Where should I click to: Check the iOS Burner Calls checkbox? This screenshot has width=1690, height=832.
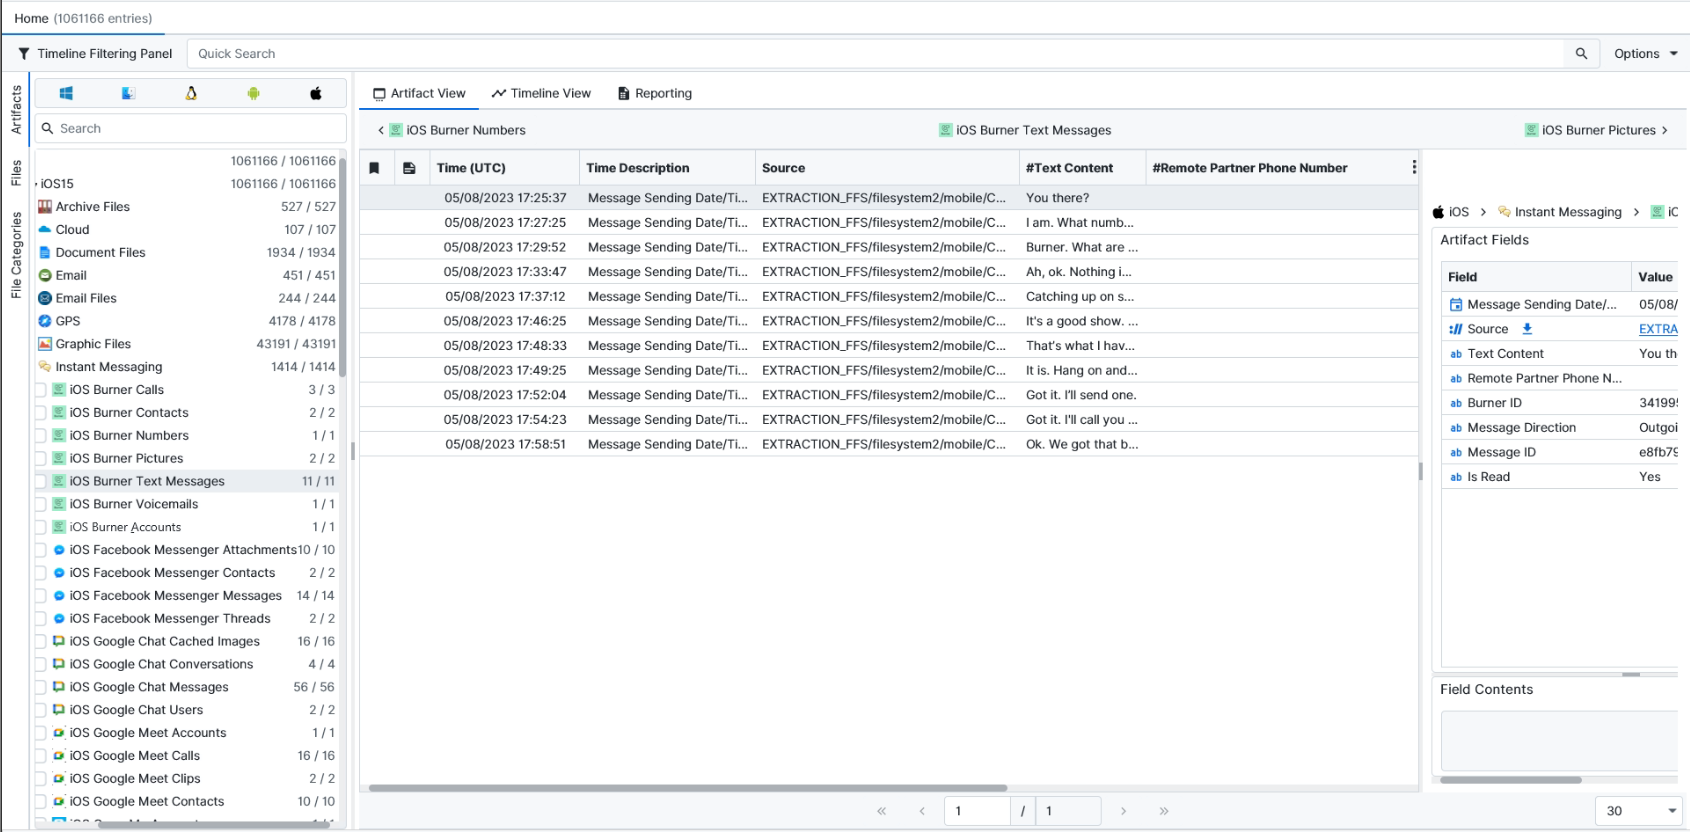tap(41, 390)
